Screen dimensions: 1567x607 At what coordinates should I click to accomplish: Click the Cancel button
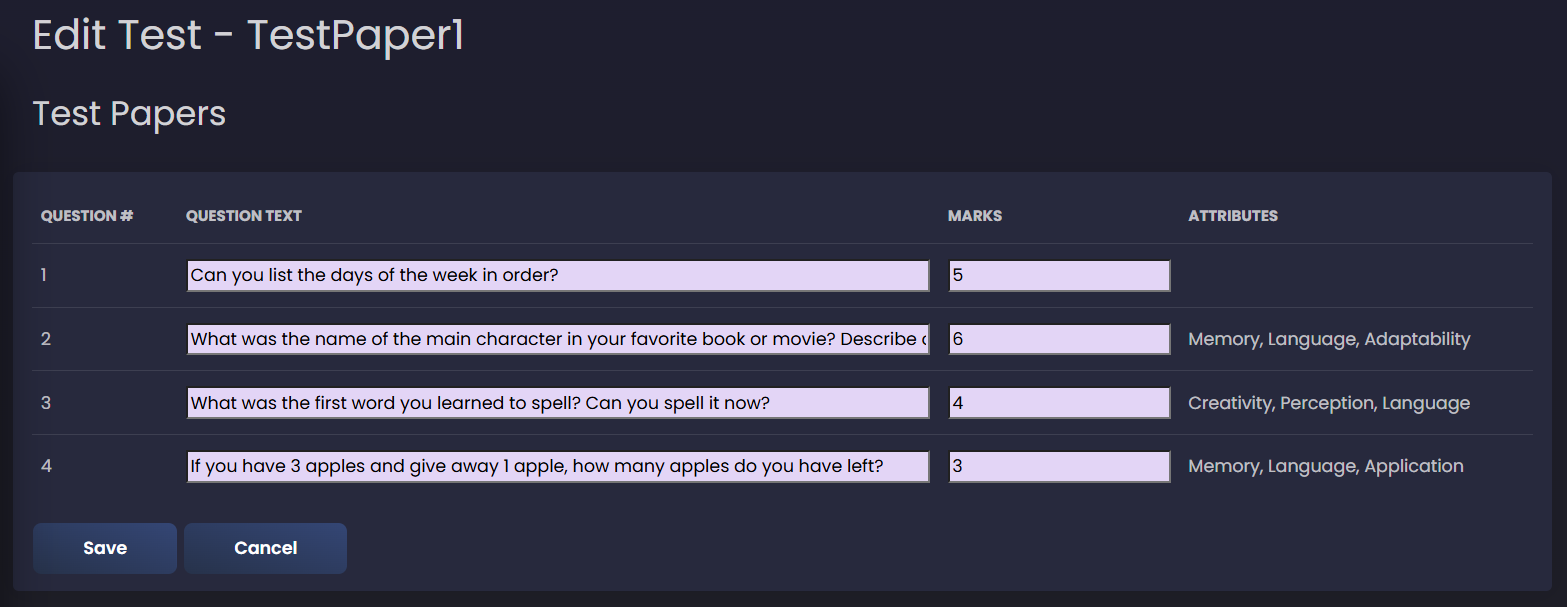(x=265, y=548)
